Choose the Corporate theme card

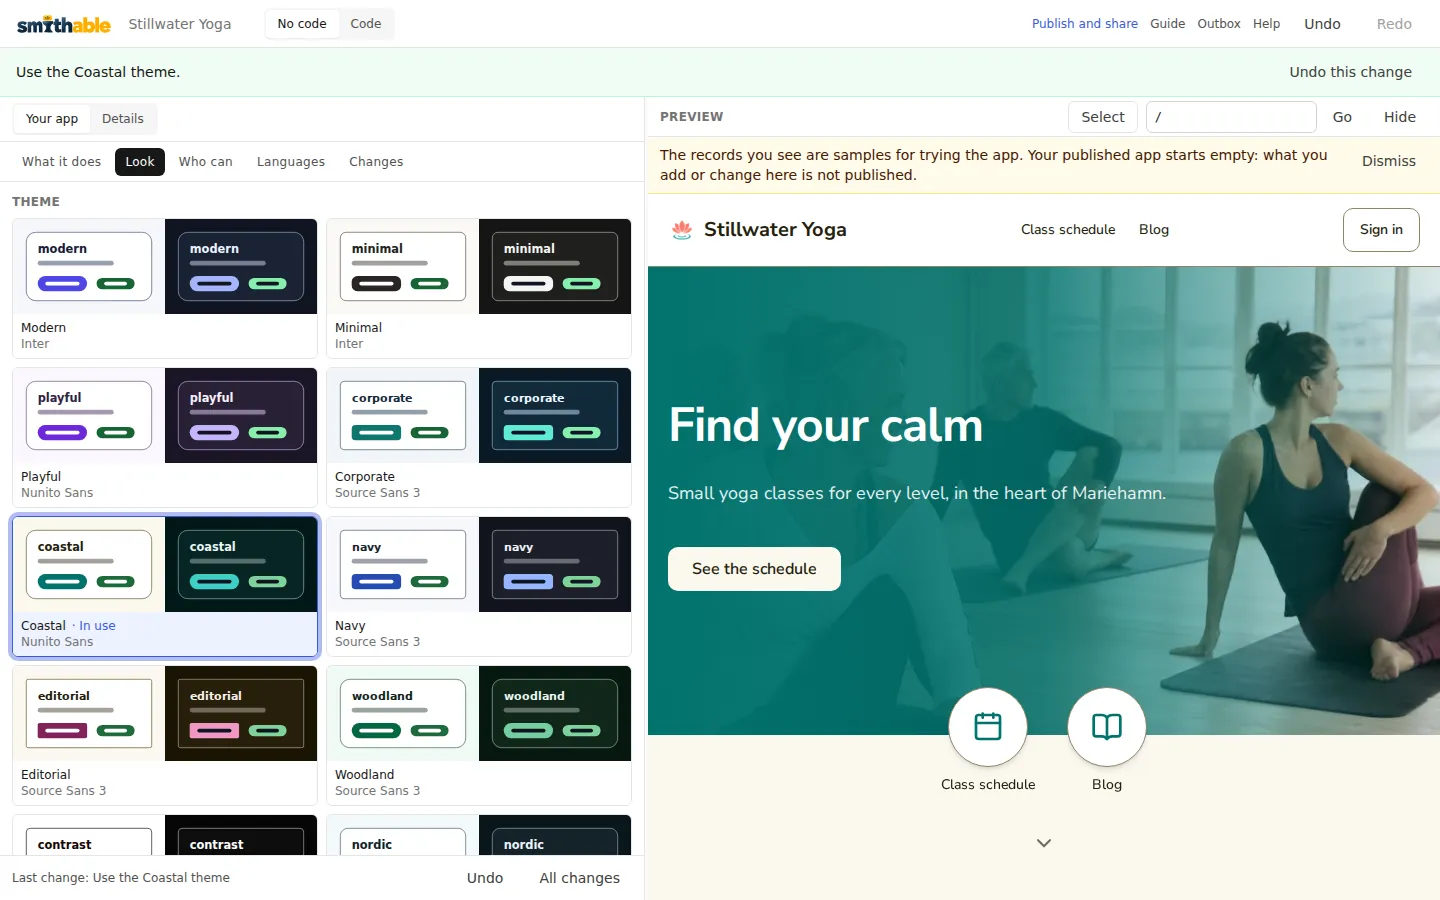point(479,437)
